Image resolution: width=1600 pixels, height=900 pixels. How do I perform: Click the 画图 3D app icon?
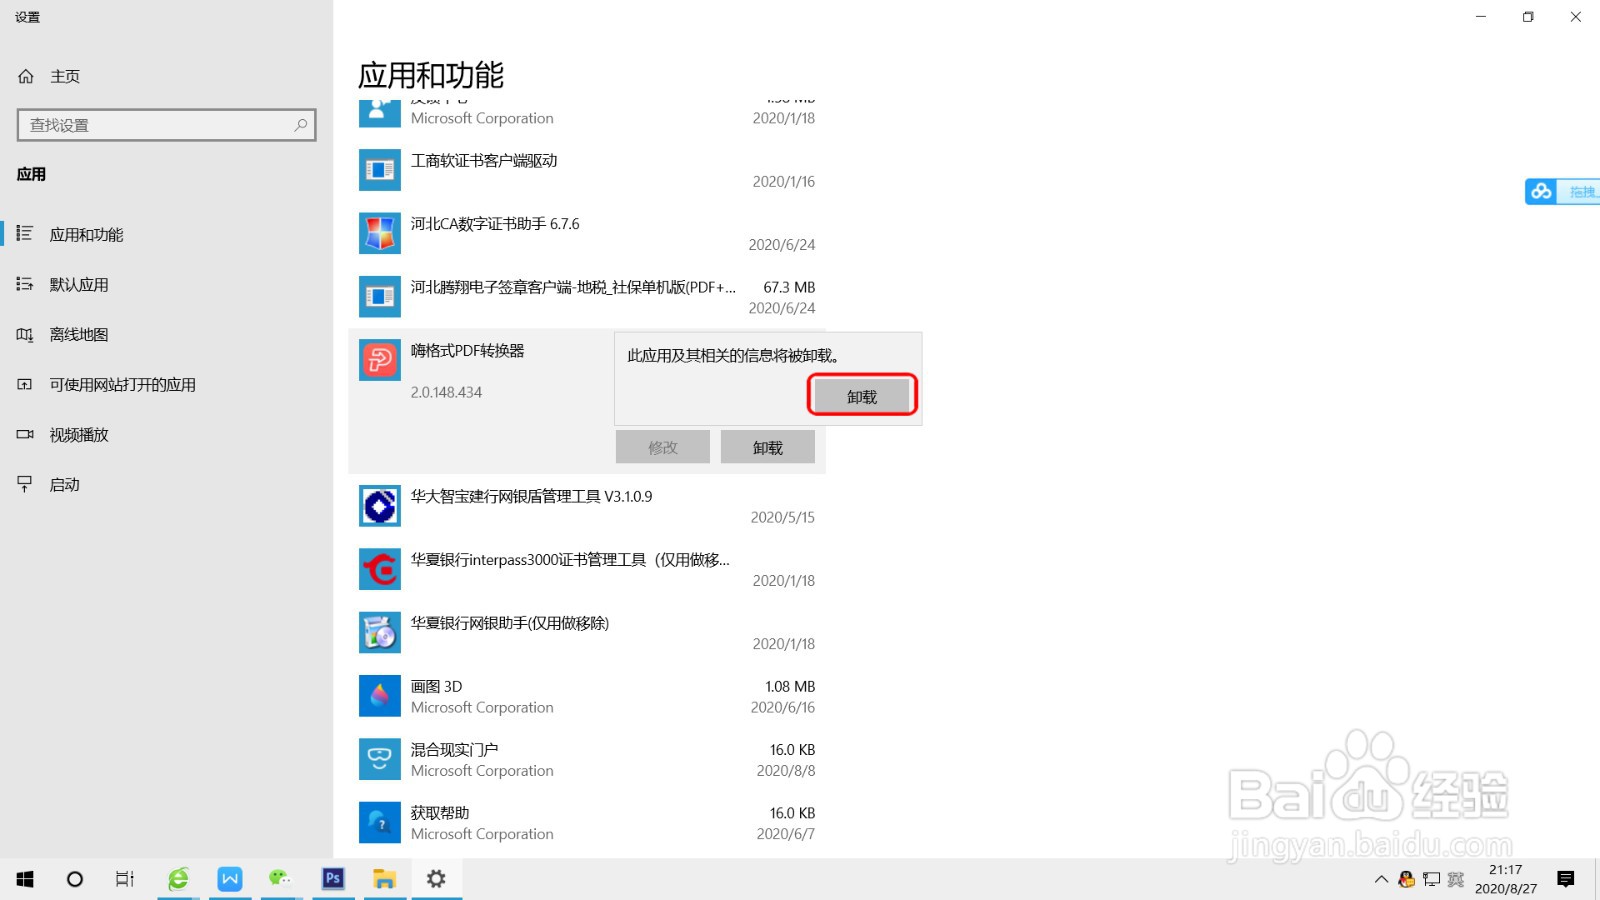tap(380, 696)
